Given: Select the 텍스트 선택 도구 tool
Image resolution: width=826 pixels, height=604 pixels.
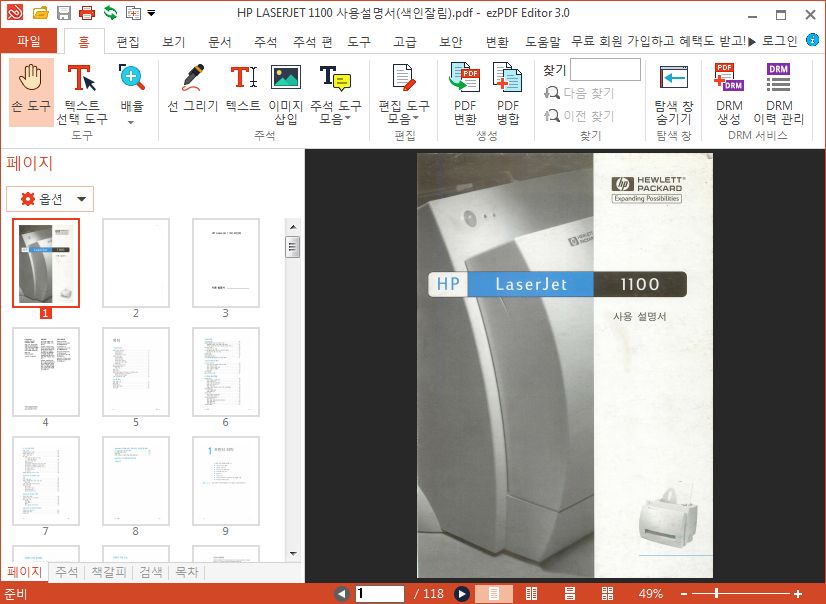Looking at the screenshot, I should 82,93.
